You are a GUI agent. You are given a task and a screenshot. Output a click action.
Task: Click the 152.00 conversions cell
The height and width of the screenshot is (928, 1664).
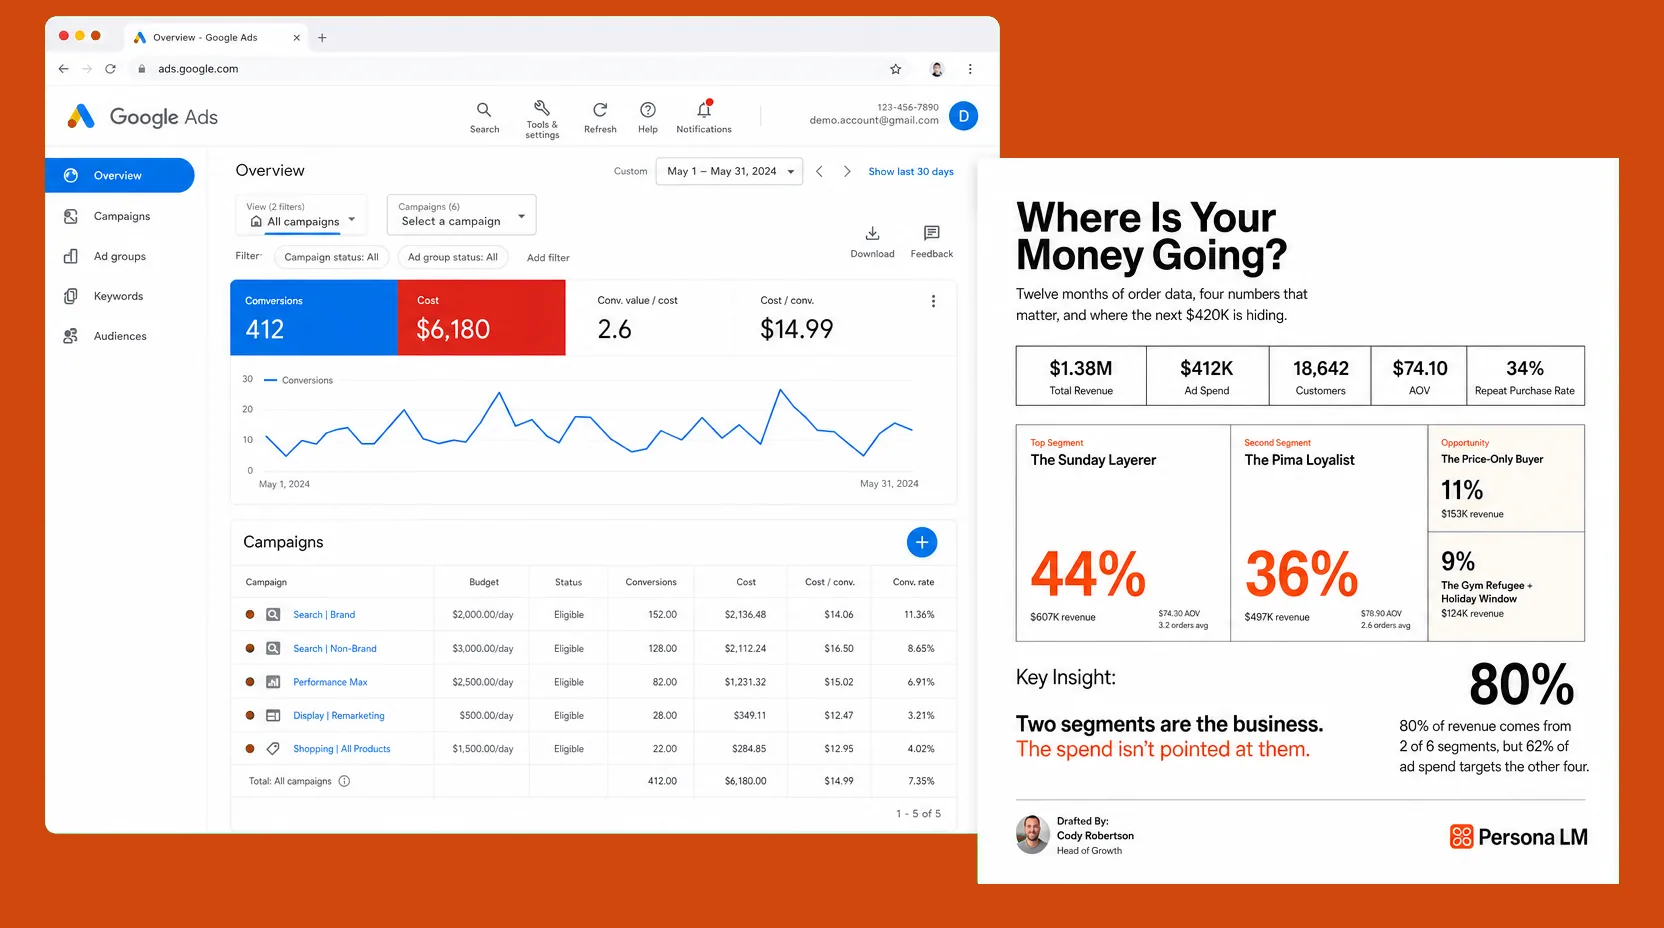tap(662, 615)
